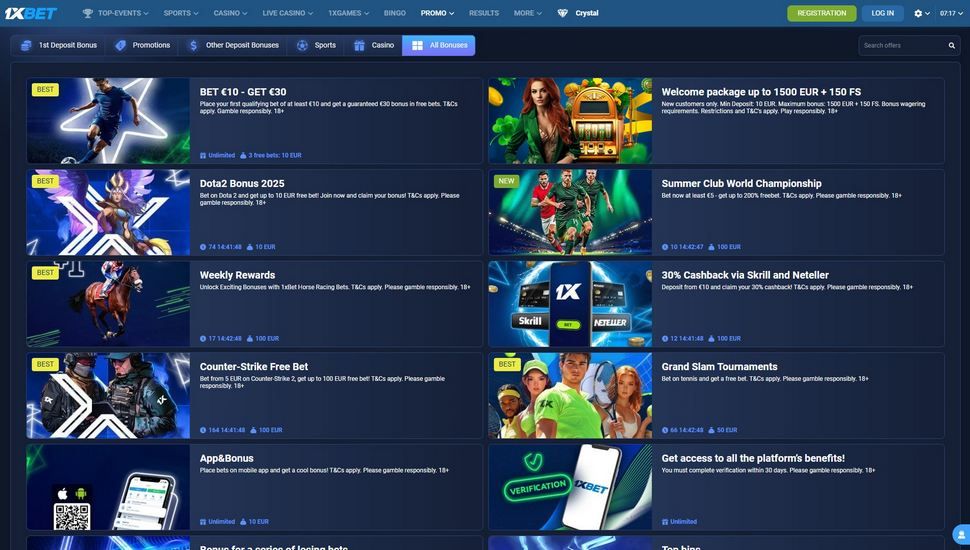Click the redhead slot machine thumbnail

point(570,121)
